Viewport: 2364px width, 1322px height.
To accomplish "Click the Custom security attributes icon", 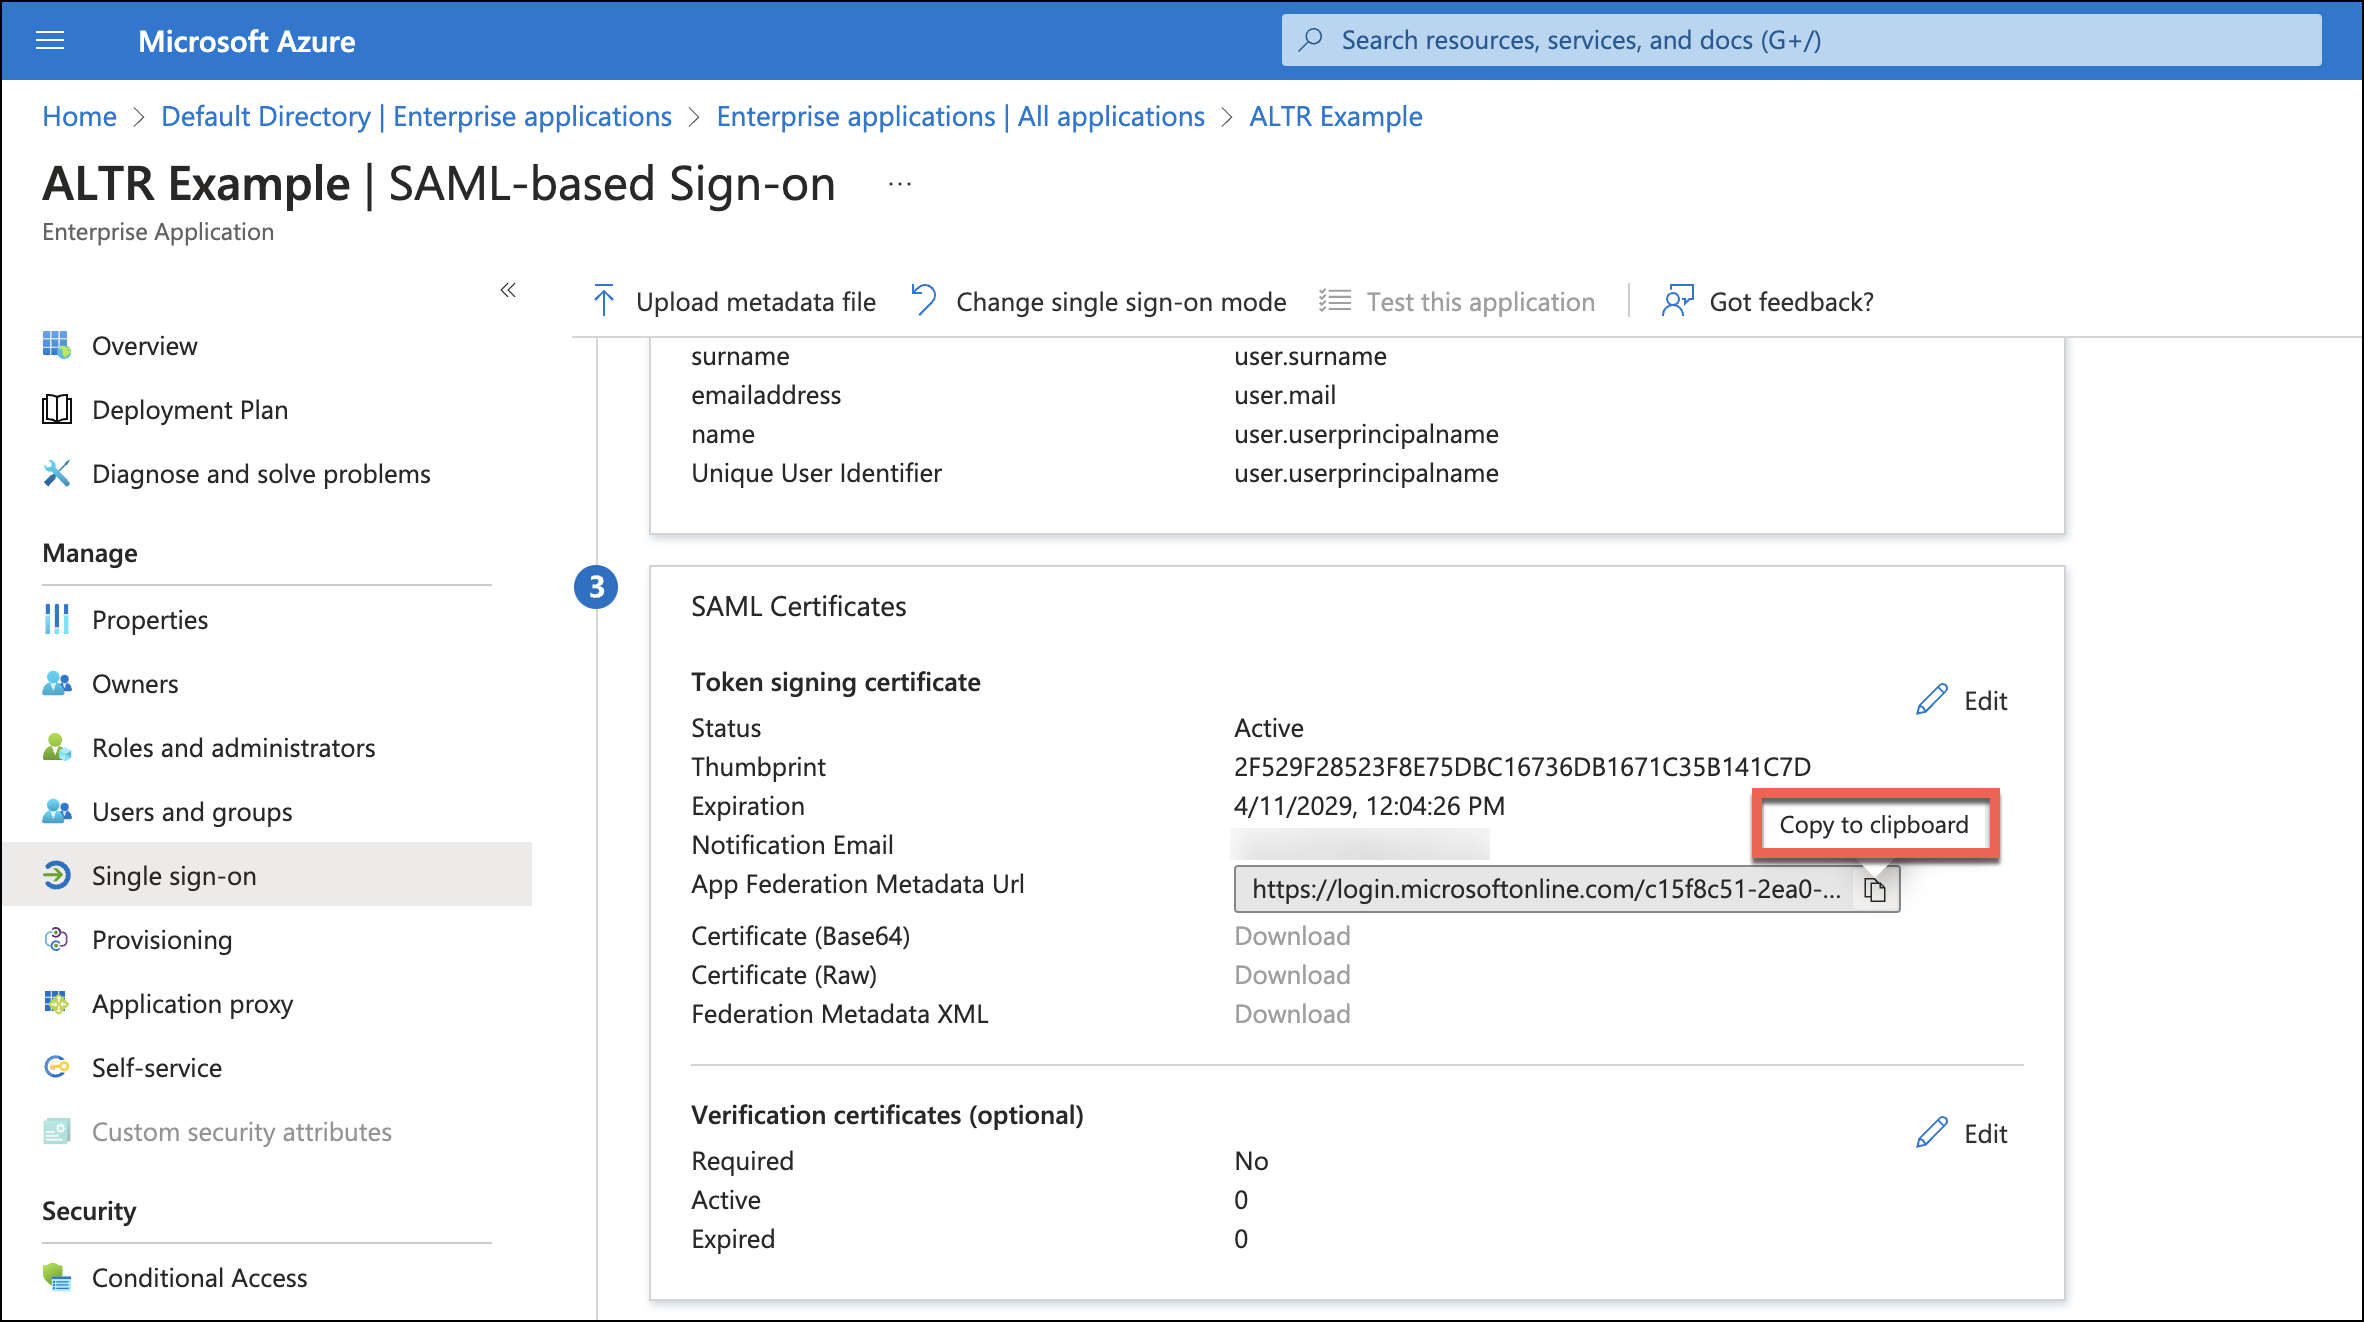I will 57,1131.
